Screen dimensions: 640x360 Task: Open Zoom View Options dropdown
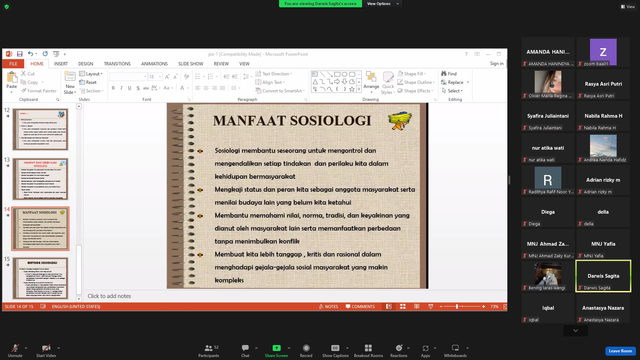382,4
